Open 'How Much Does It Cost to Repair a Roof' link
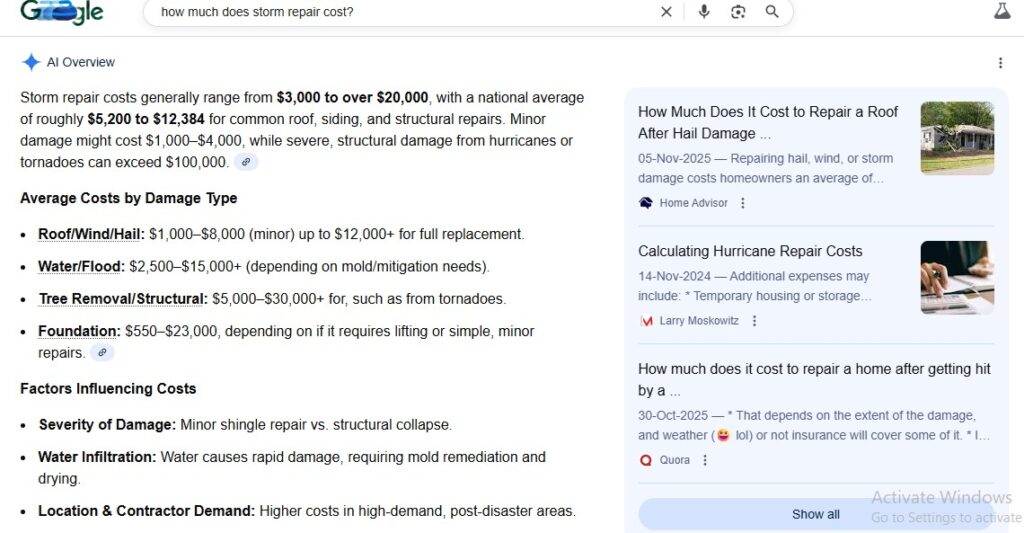Image resolution: width=1024 pixels, height=533 pixels. [768, 122]
